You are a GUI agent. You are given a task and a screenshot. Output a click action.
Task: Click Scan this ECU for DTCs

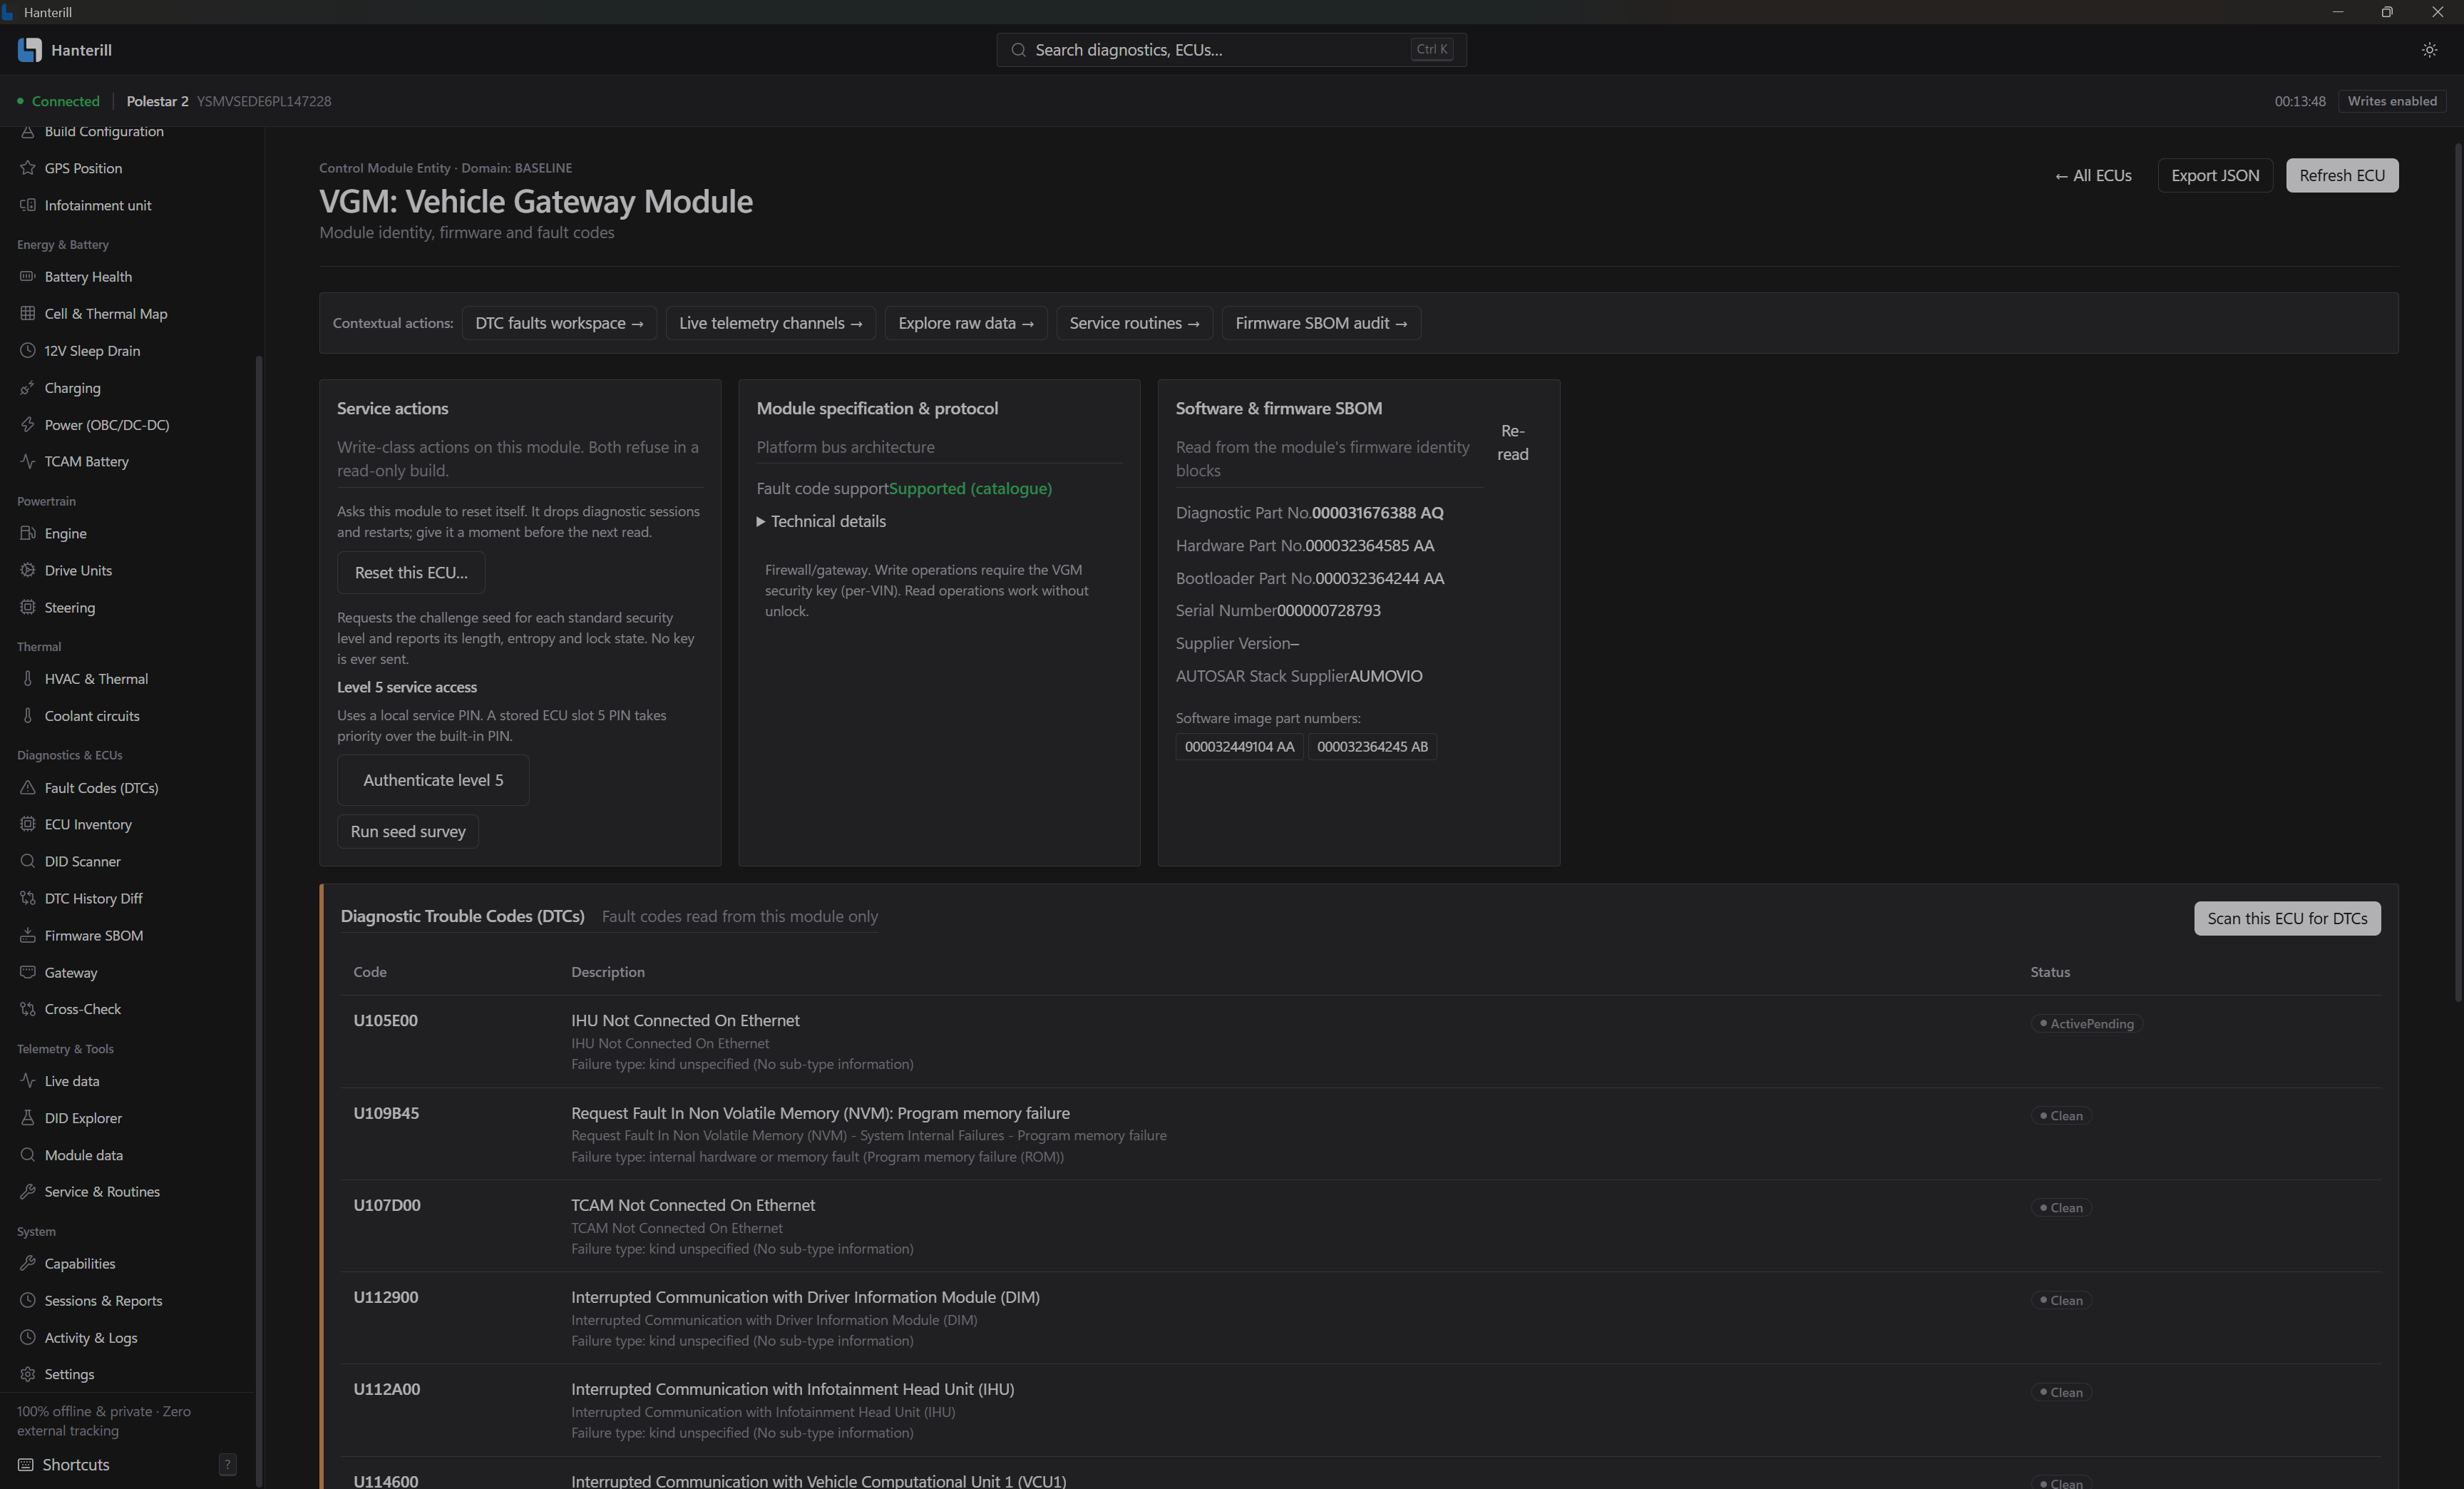click(x=2287, y=918)
